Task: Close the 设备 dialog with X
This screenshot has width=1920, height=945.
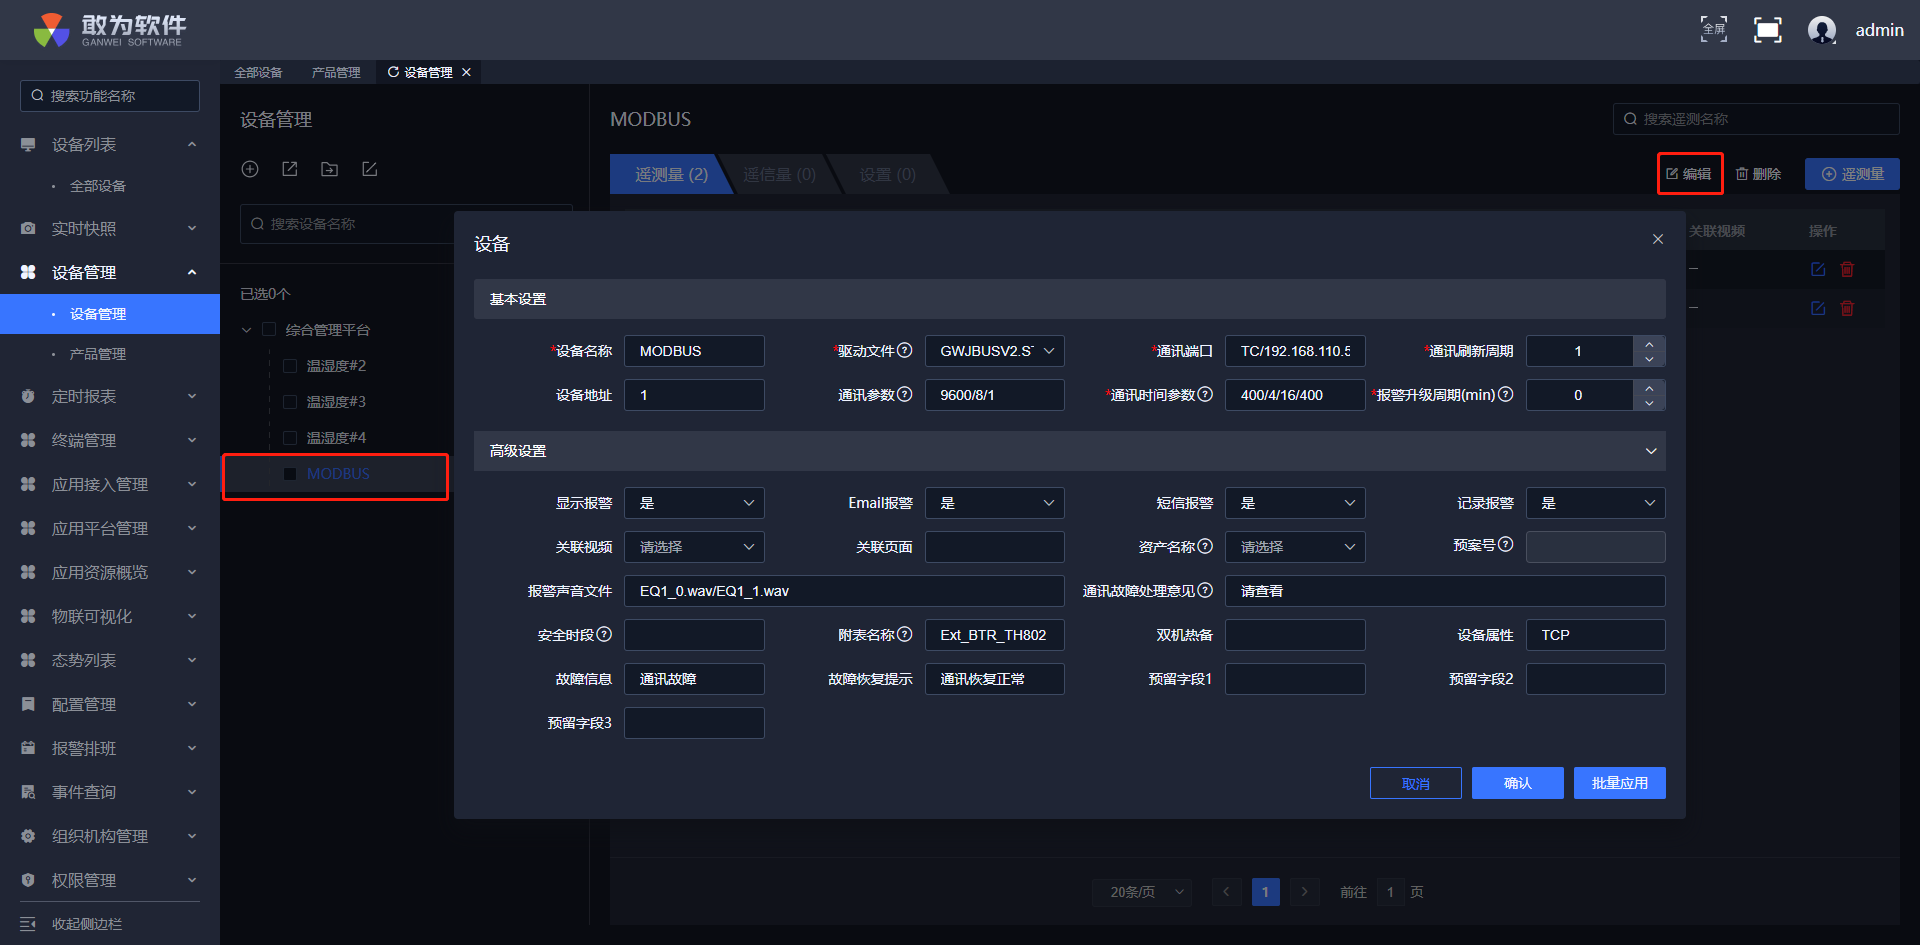Action: tap(1658, 239)
